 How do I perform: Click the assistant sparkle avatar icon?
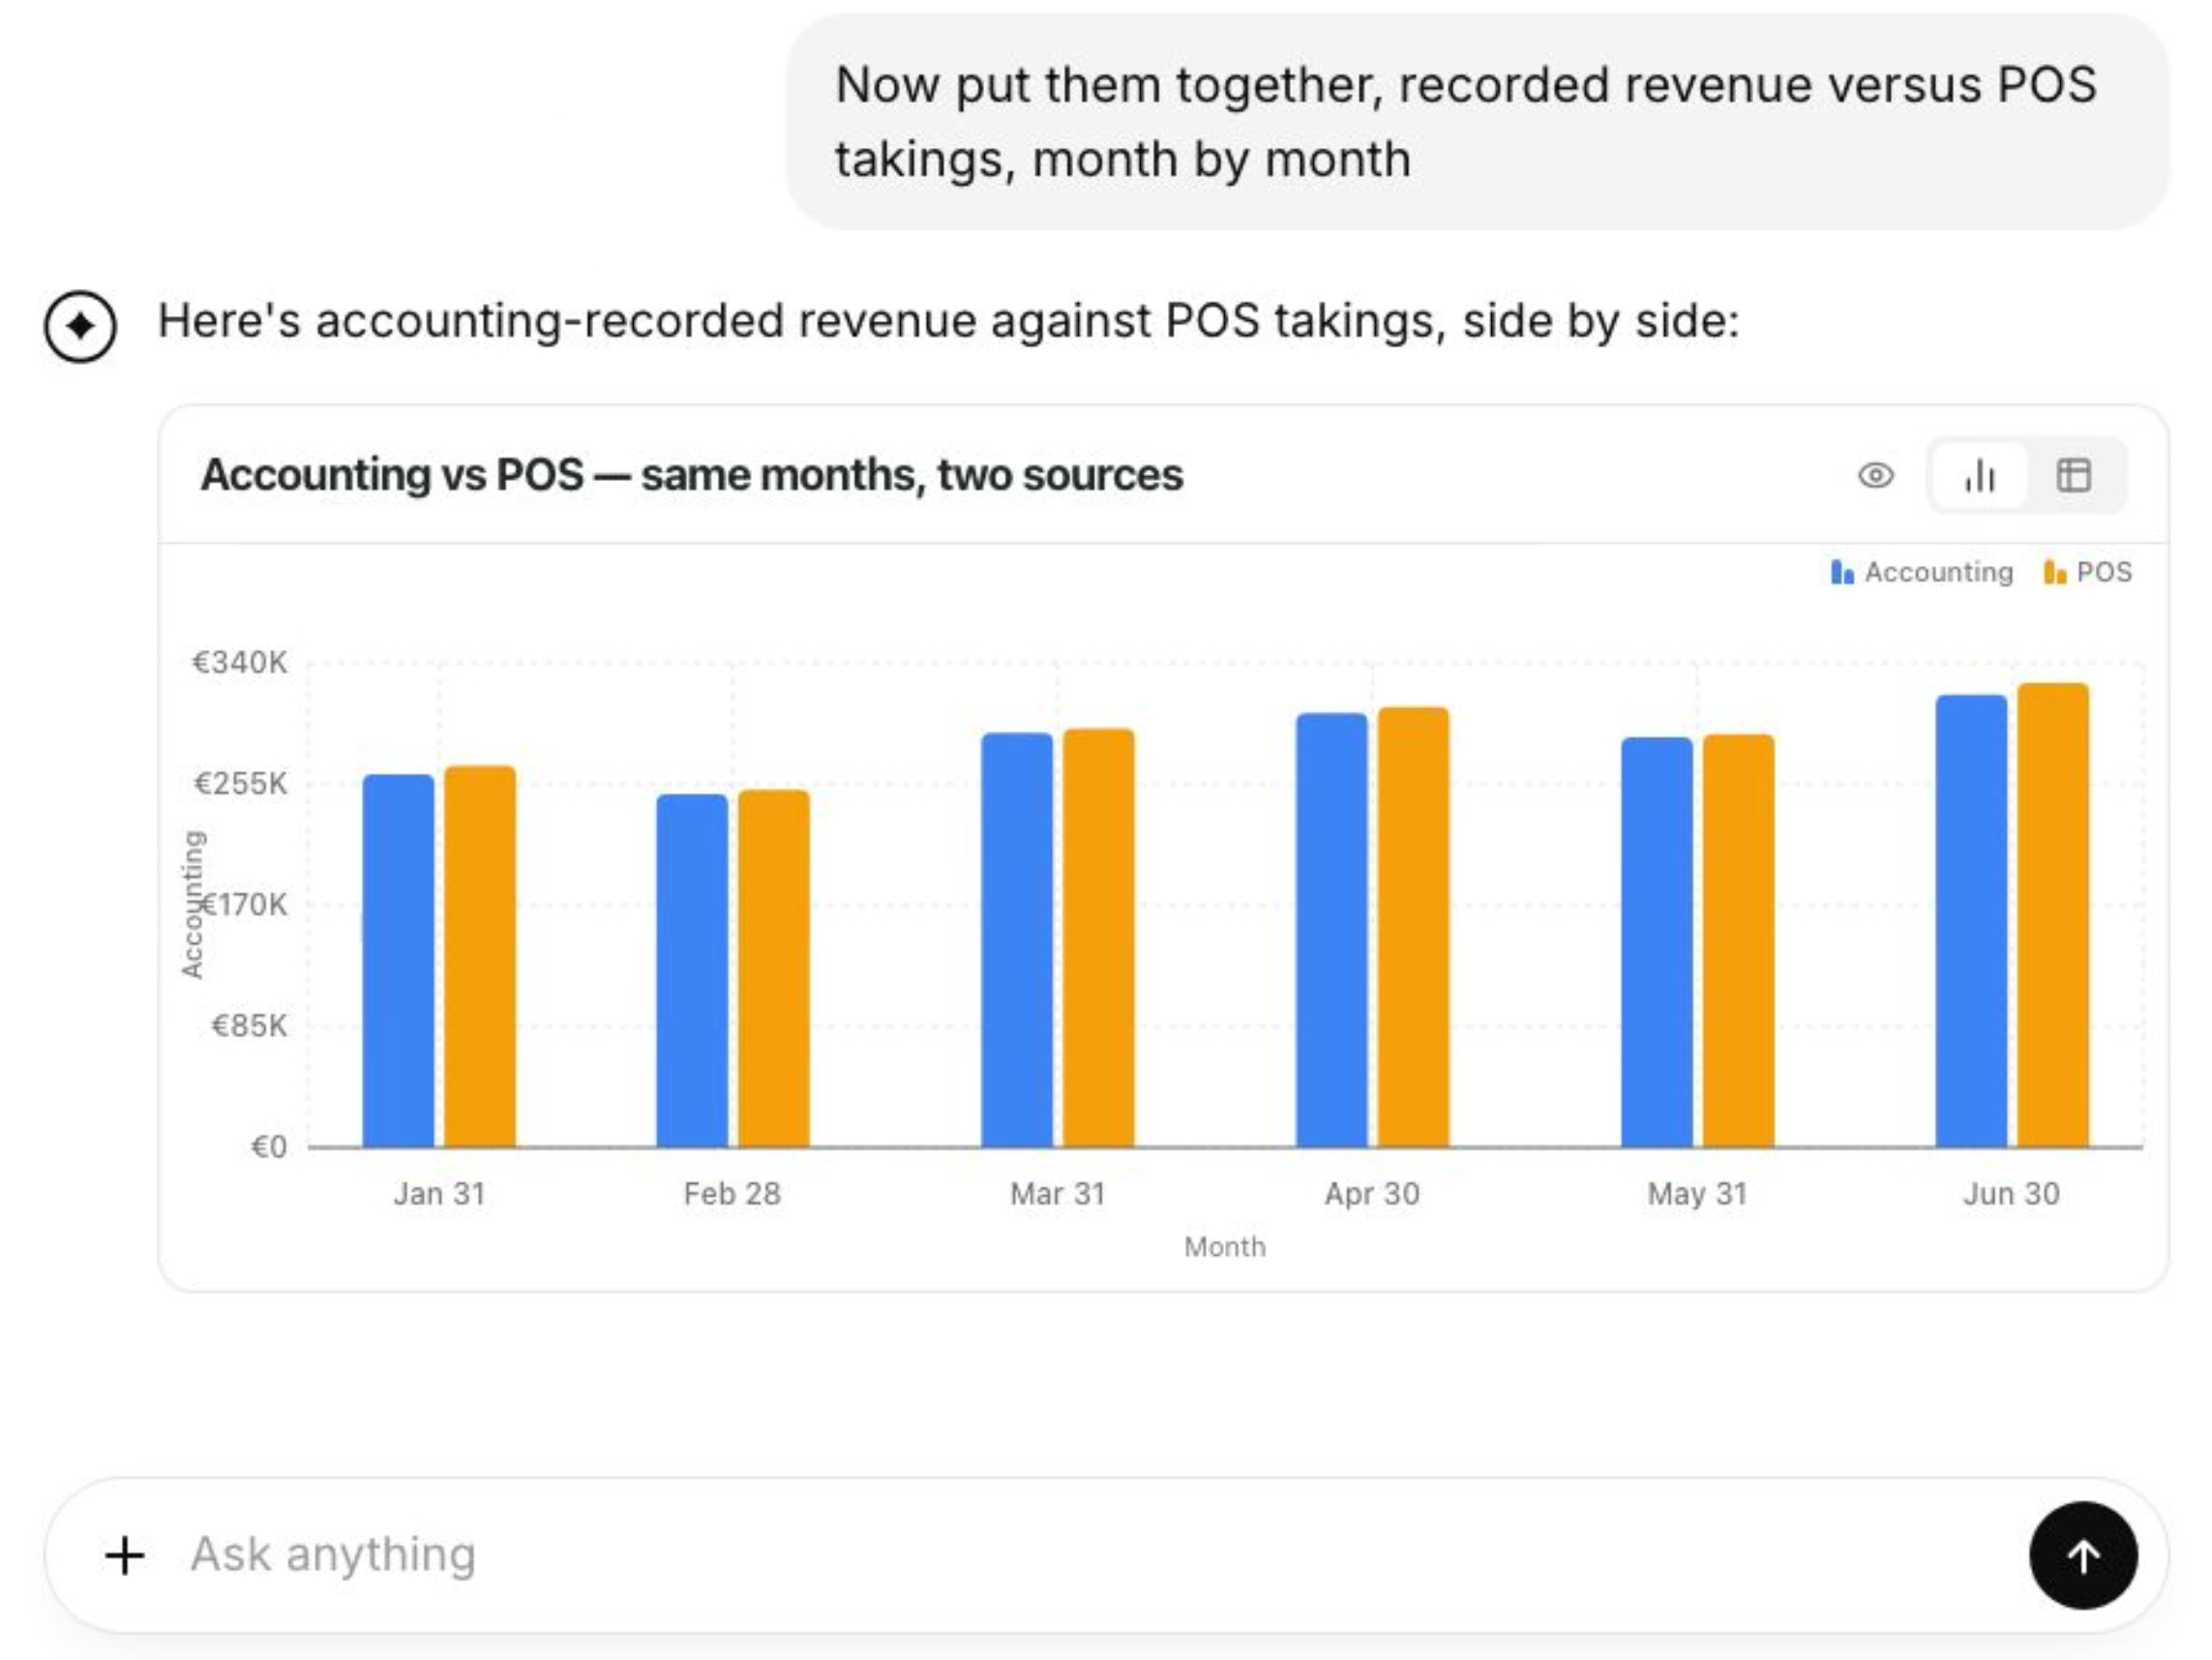tap(80, 326)
